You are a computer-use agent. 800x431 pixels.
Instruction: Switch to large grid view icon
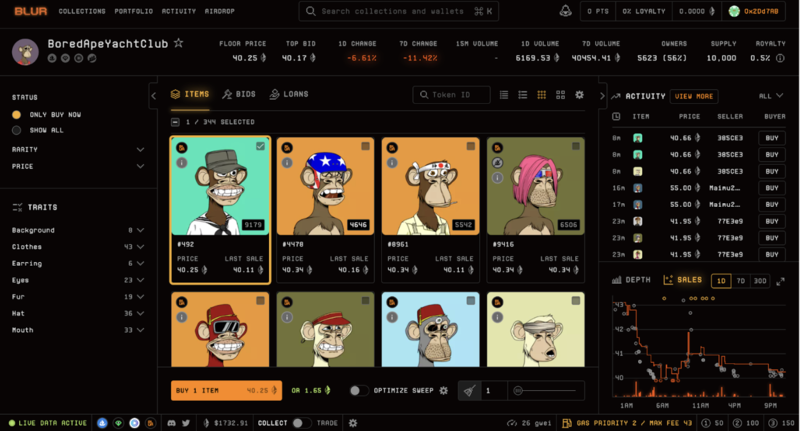click(560, 95)
